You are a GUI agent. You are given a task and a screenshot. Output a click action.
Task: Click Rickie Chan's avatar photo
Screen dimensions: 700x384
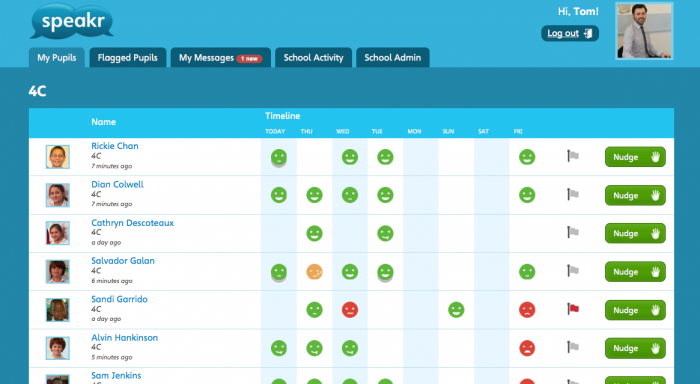(x=58, y=157)
